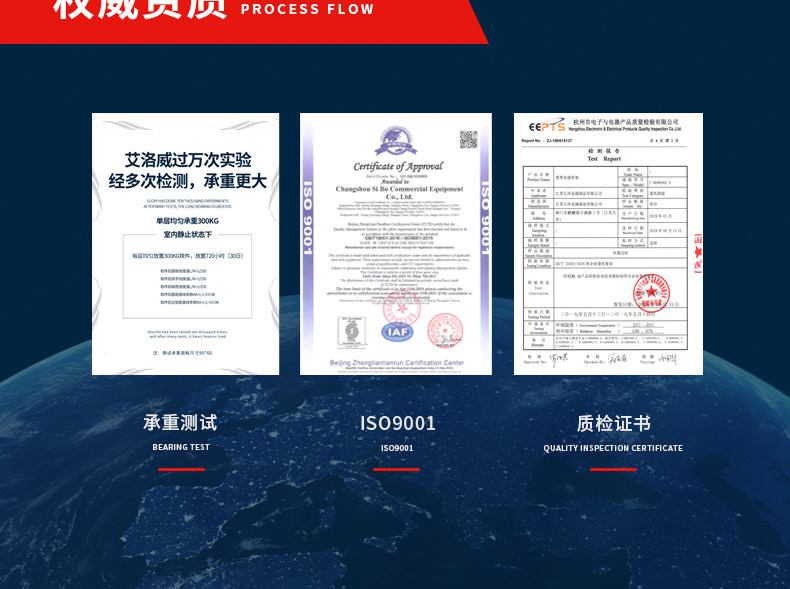The height and width of the screenshot is (589, 790).
Task: Click the pink seal right of IAF
Action: (445, 330)
